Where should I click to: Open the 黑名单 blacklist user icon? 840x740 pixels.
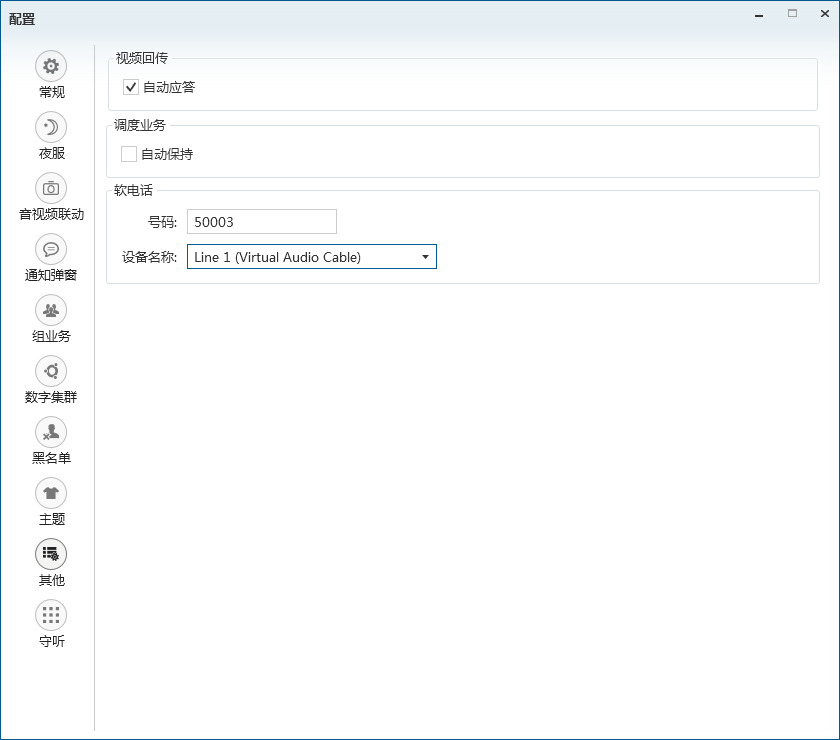pyautogui.click(x=51, y=432)
